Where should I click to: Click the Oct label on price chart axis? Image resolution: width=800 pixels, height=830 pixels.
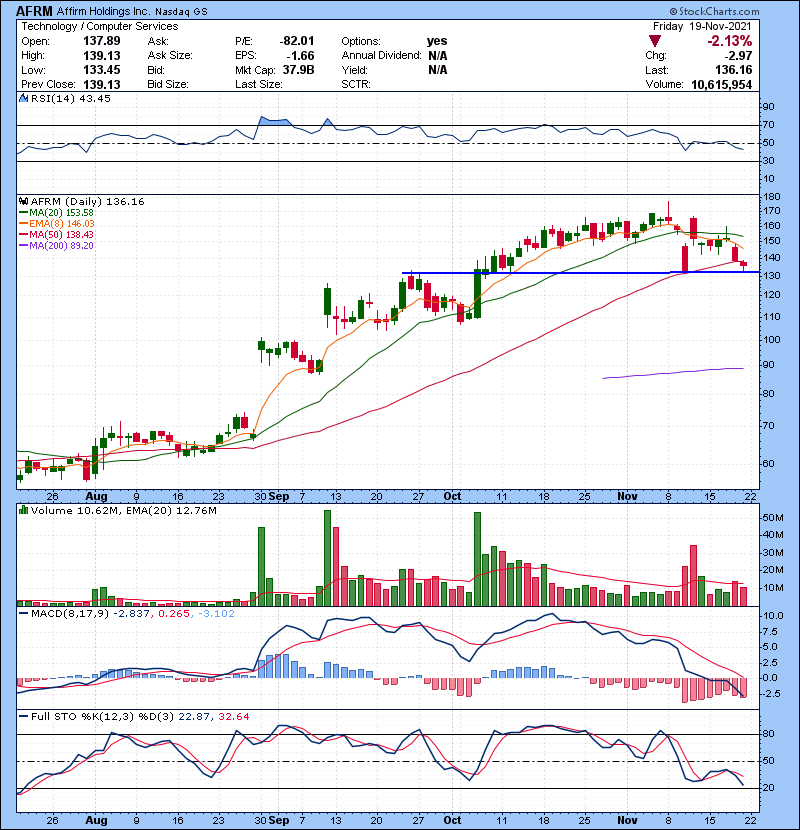click(x=452, y=497)
